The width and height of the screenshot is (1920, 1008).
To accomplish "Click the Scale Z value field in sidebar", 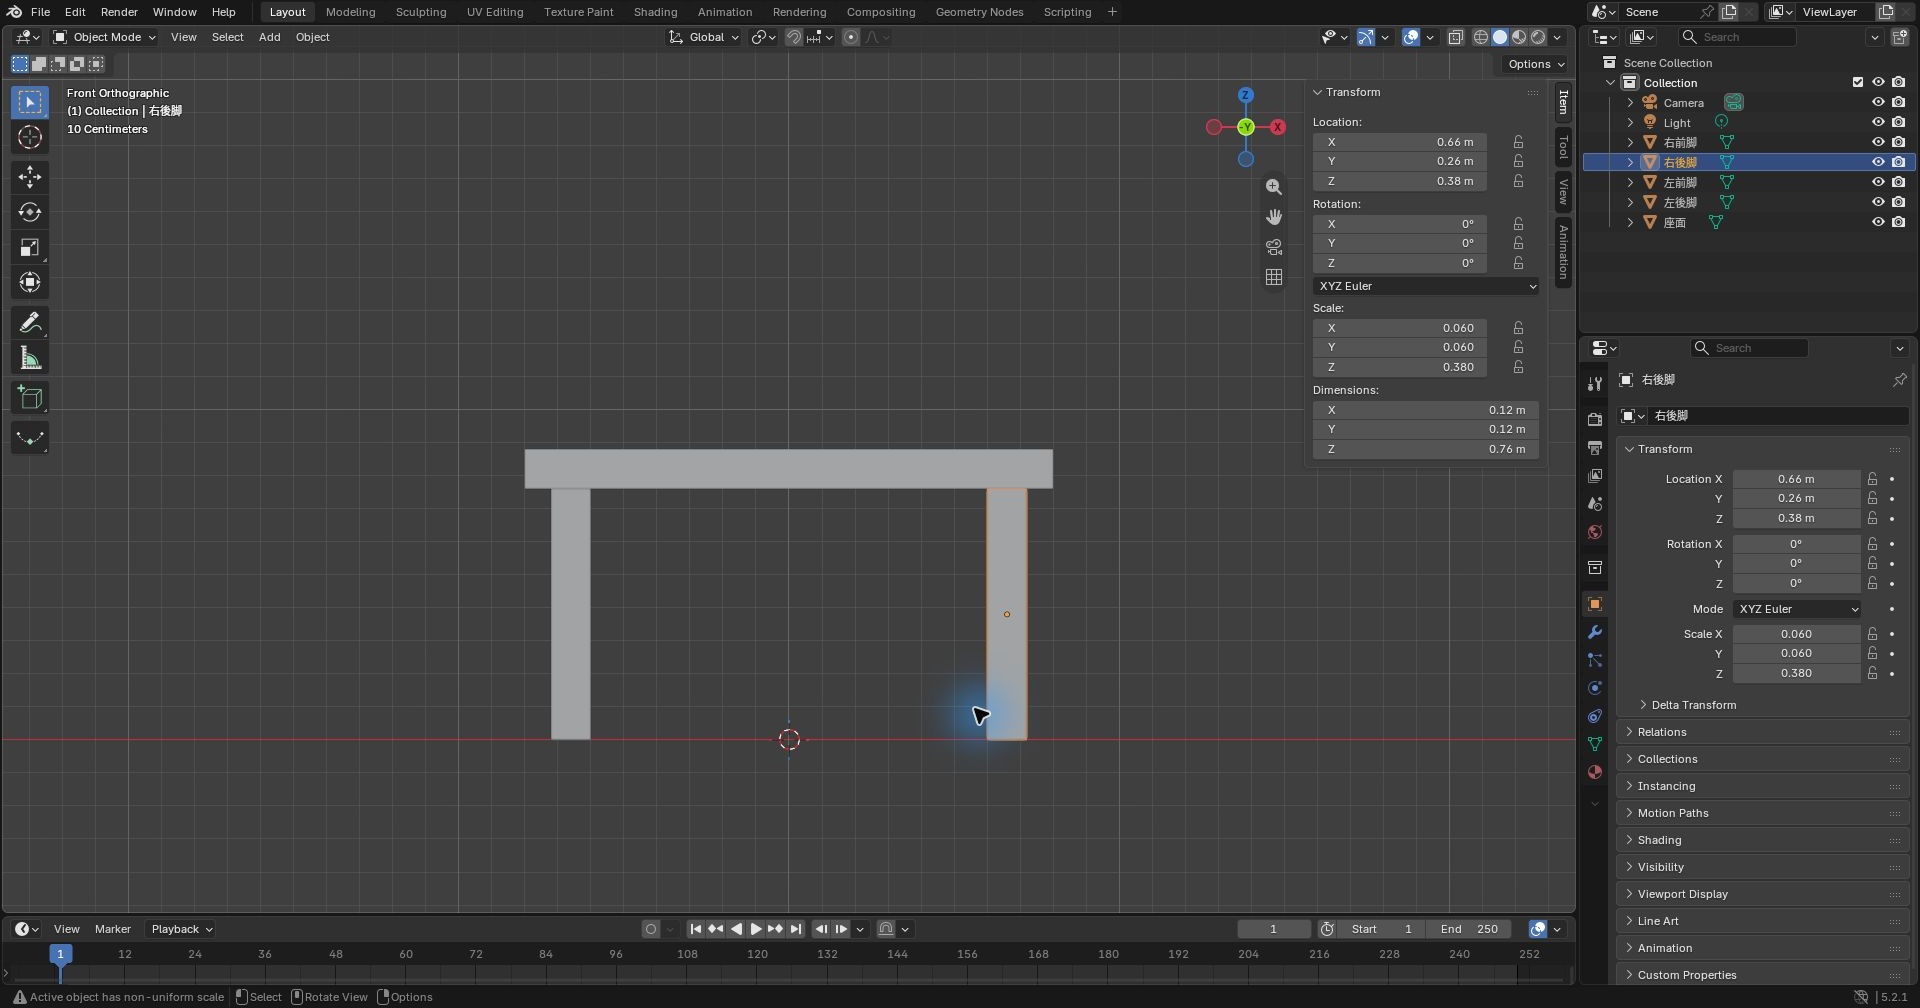I will [x=1399, y=367].
